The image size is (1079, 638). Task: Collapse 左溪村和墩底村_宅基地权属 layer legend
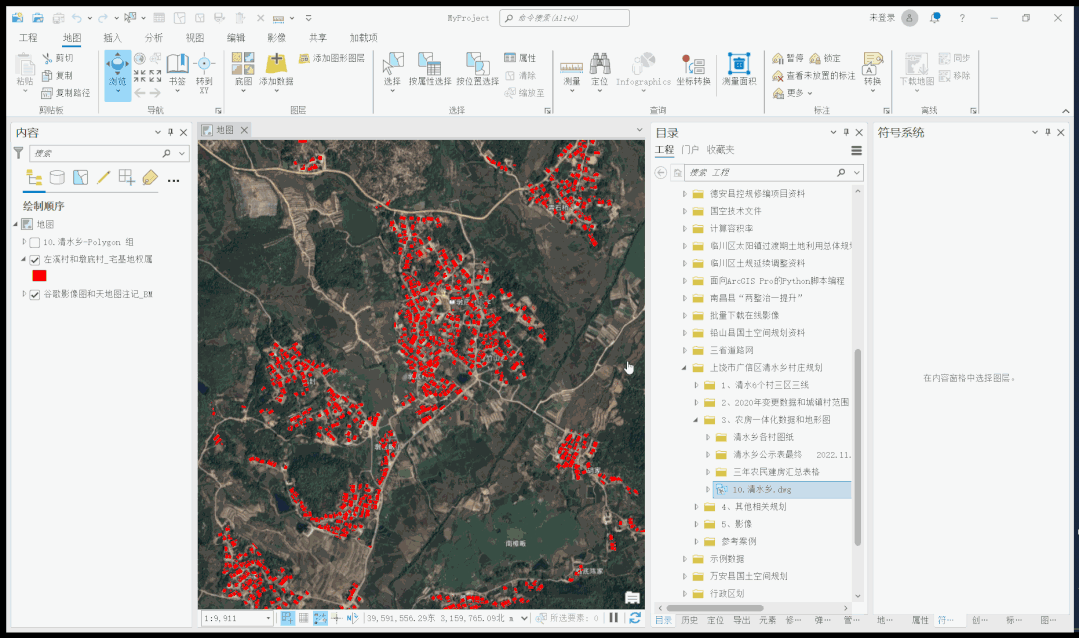[x=23, y=259]
